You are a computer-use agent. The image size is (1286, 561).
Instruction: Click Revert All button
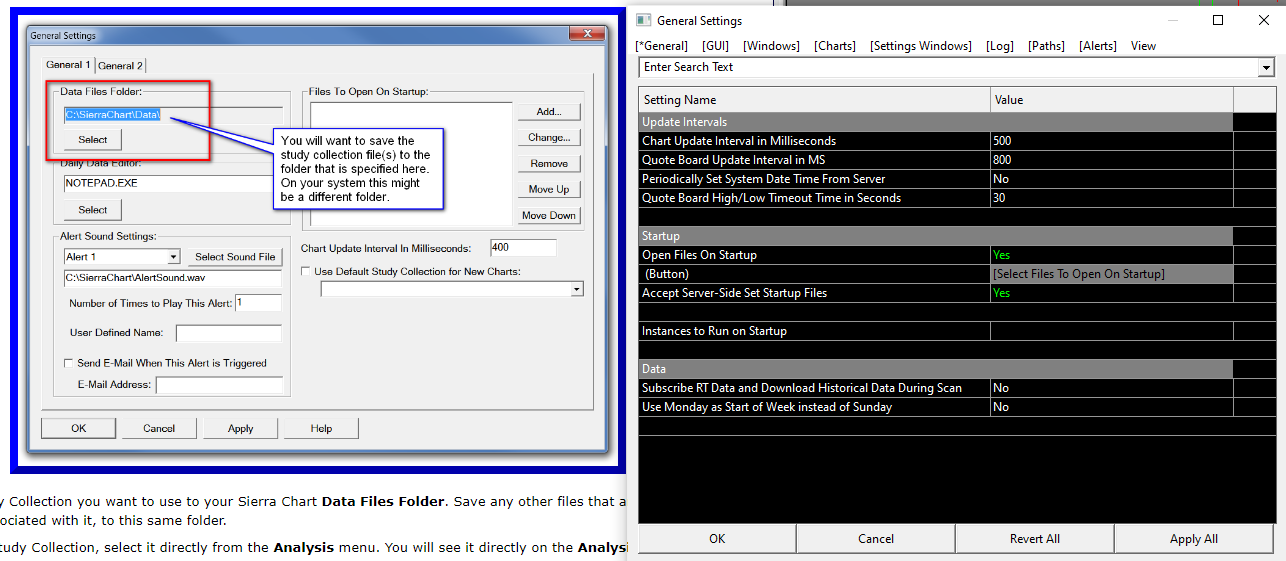point(1035,538)
